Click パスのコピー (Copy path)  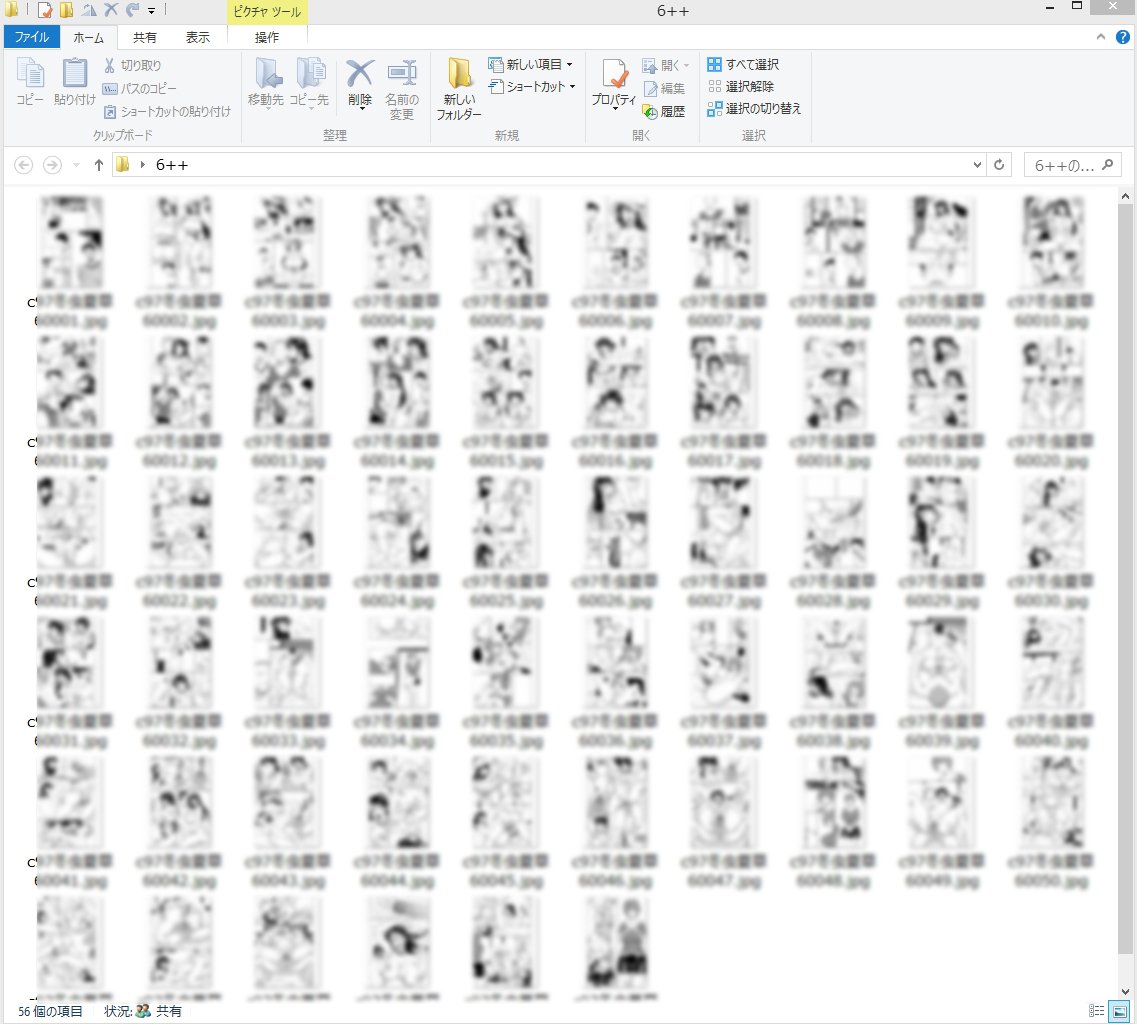click(x=139, y=88)
